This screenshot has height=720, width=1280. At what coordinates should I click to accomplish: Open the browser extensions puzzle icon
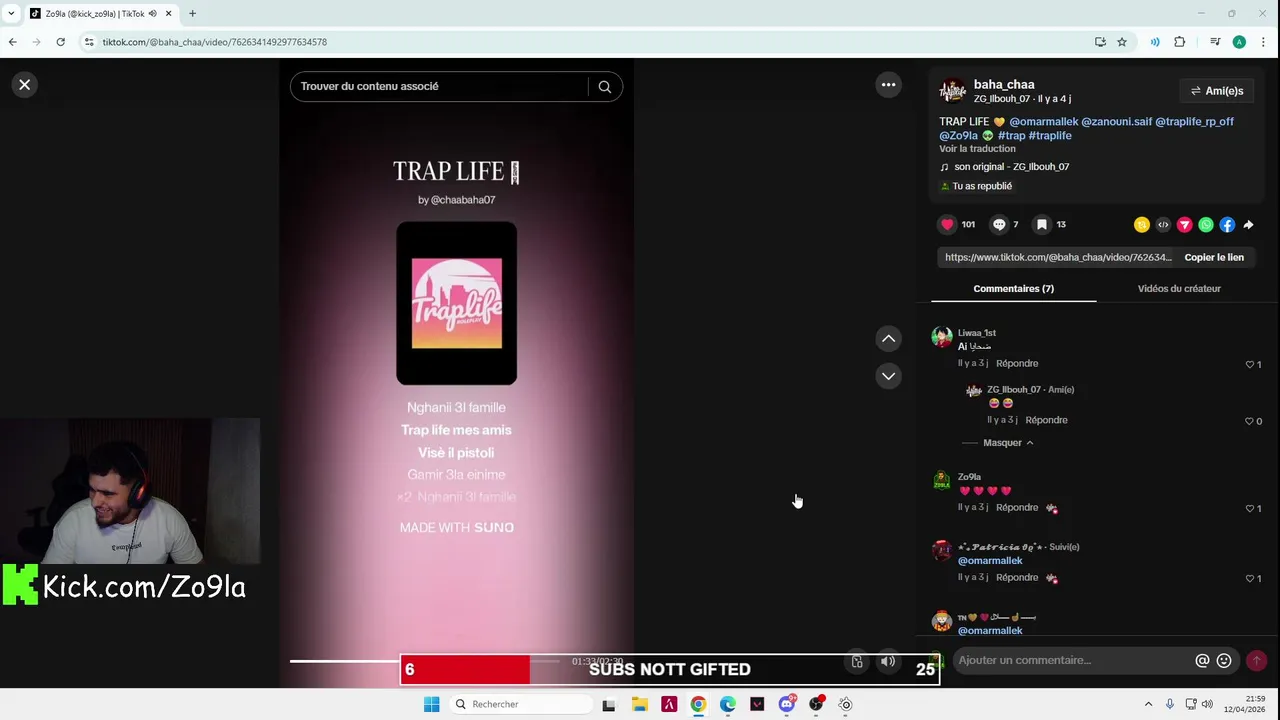pyautogui.click(x=1179, y=42)
